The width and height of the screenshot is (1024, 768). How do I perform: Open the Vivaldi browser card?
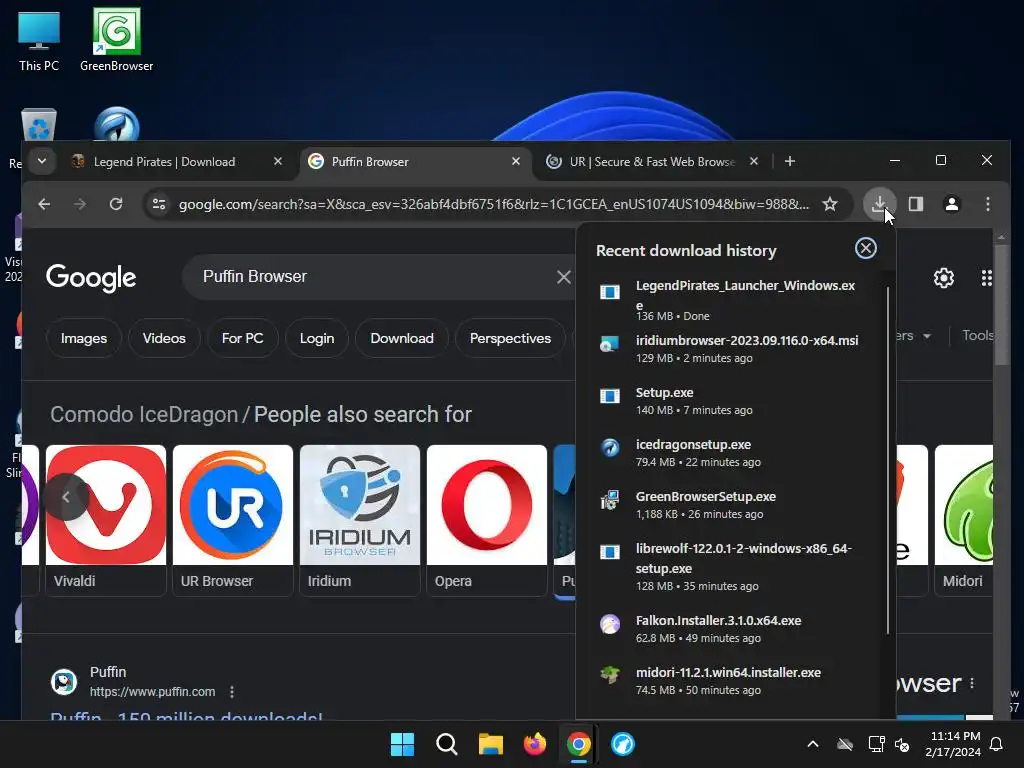(x=106, y=520)
